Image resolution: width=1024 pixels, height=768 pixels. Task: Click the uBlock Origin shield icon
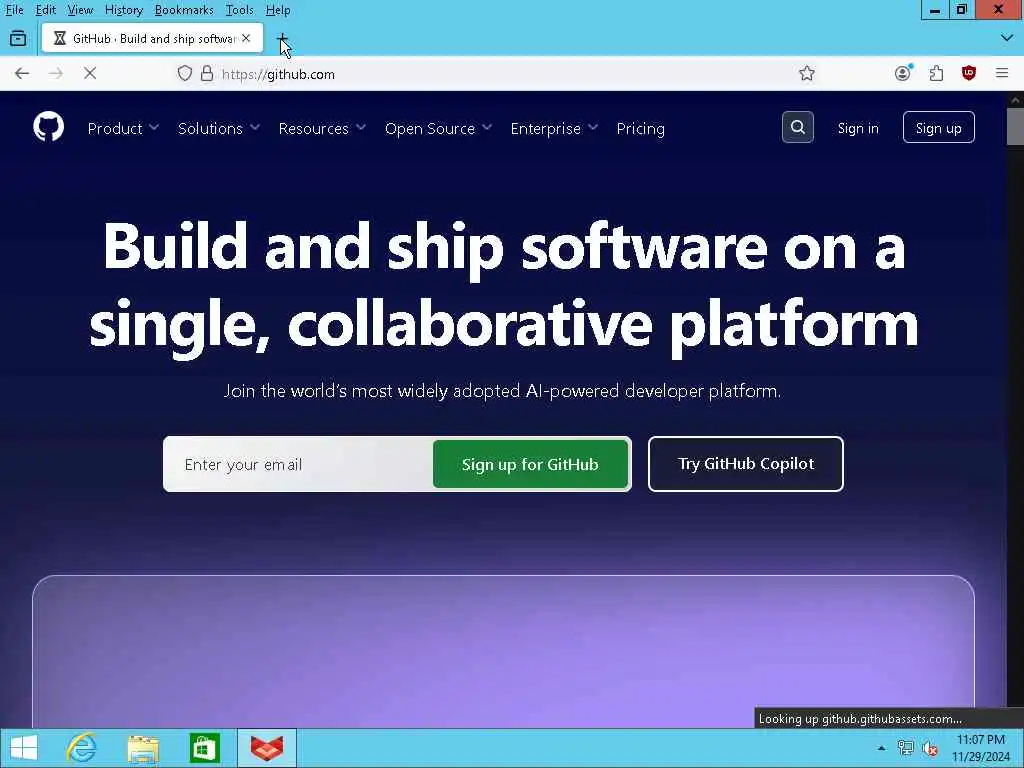[968, 73]
